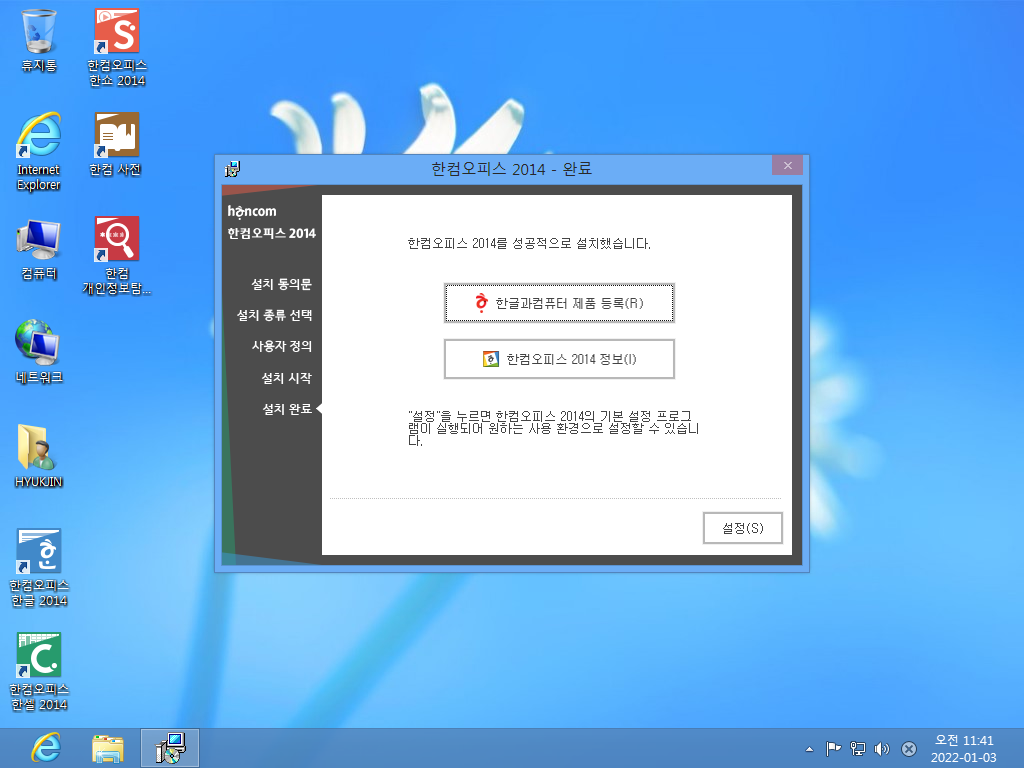Click the 설치 동의문 step label
The image size is (1024, 768).
pyautogui.click(x=281, y=284)
